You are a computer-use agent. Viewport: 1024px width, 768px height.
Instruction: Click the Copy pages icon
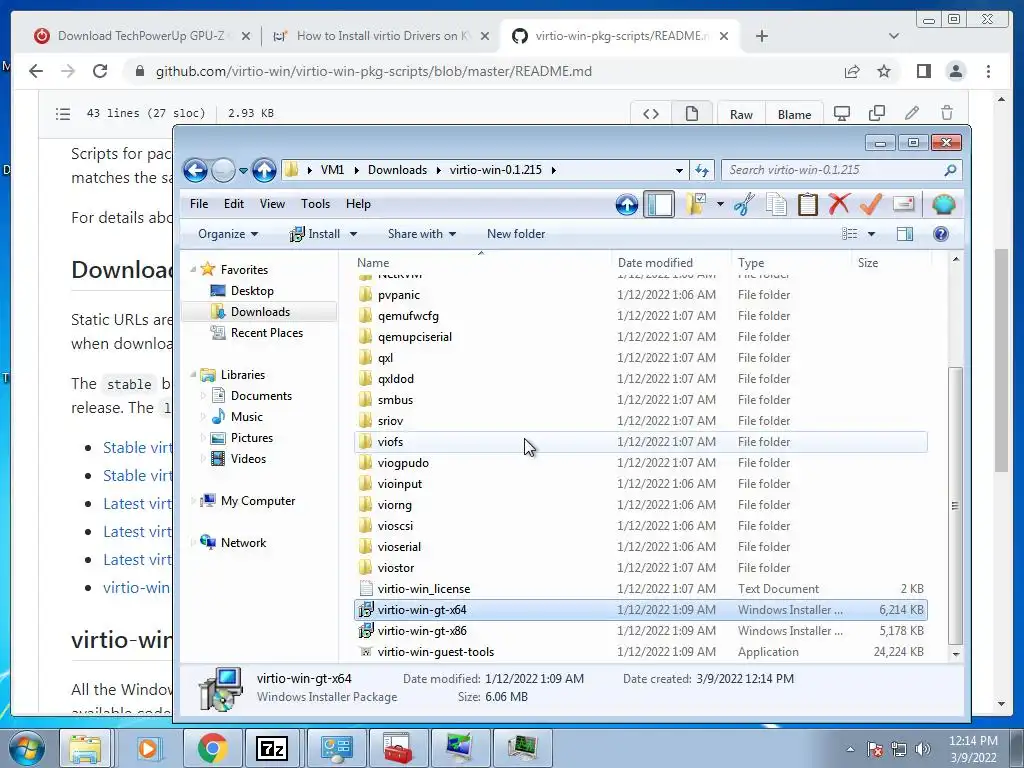776,204
